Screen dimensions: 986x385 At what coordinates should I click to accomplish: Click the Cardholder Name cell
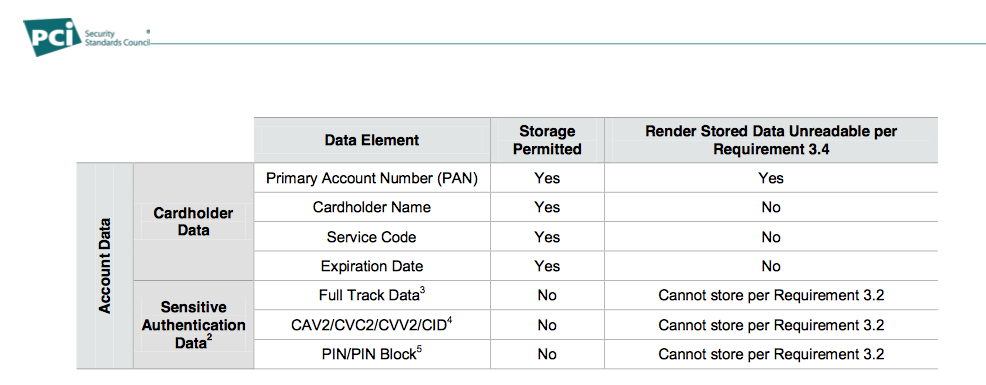click(372, 207)
